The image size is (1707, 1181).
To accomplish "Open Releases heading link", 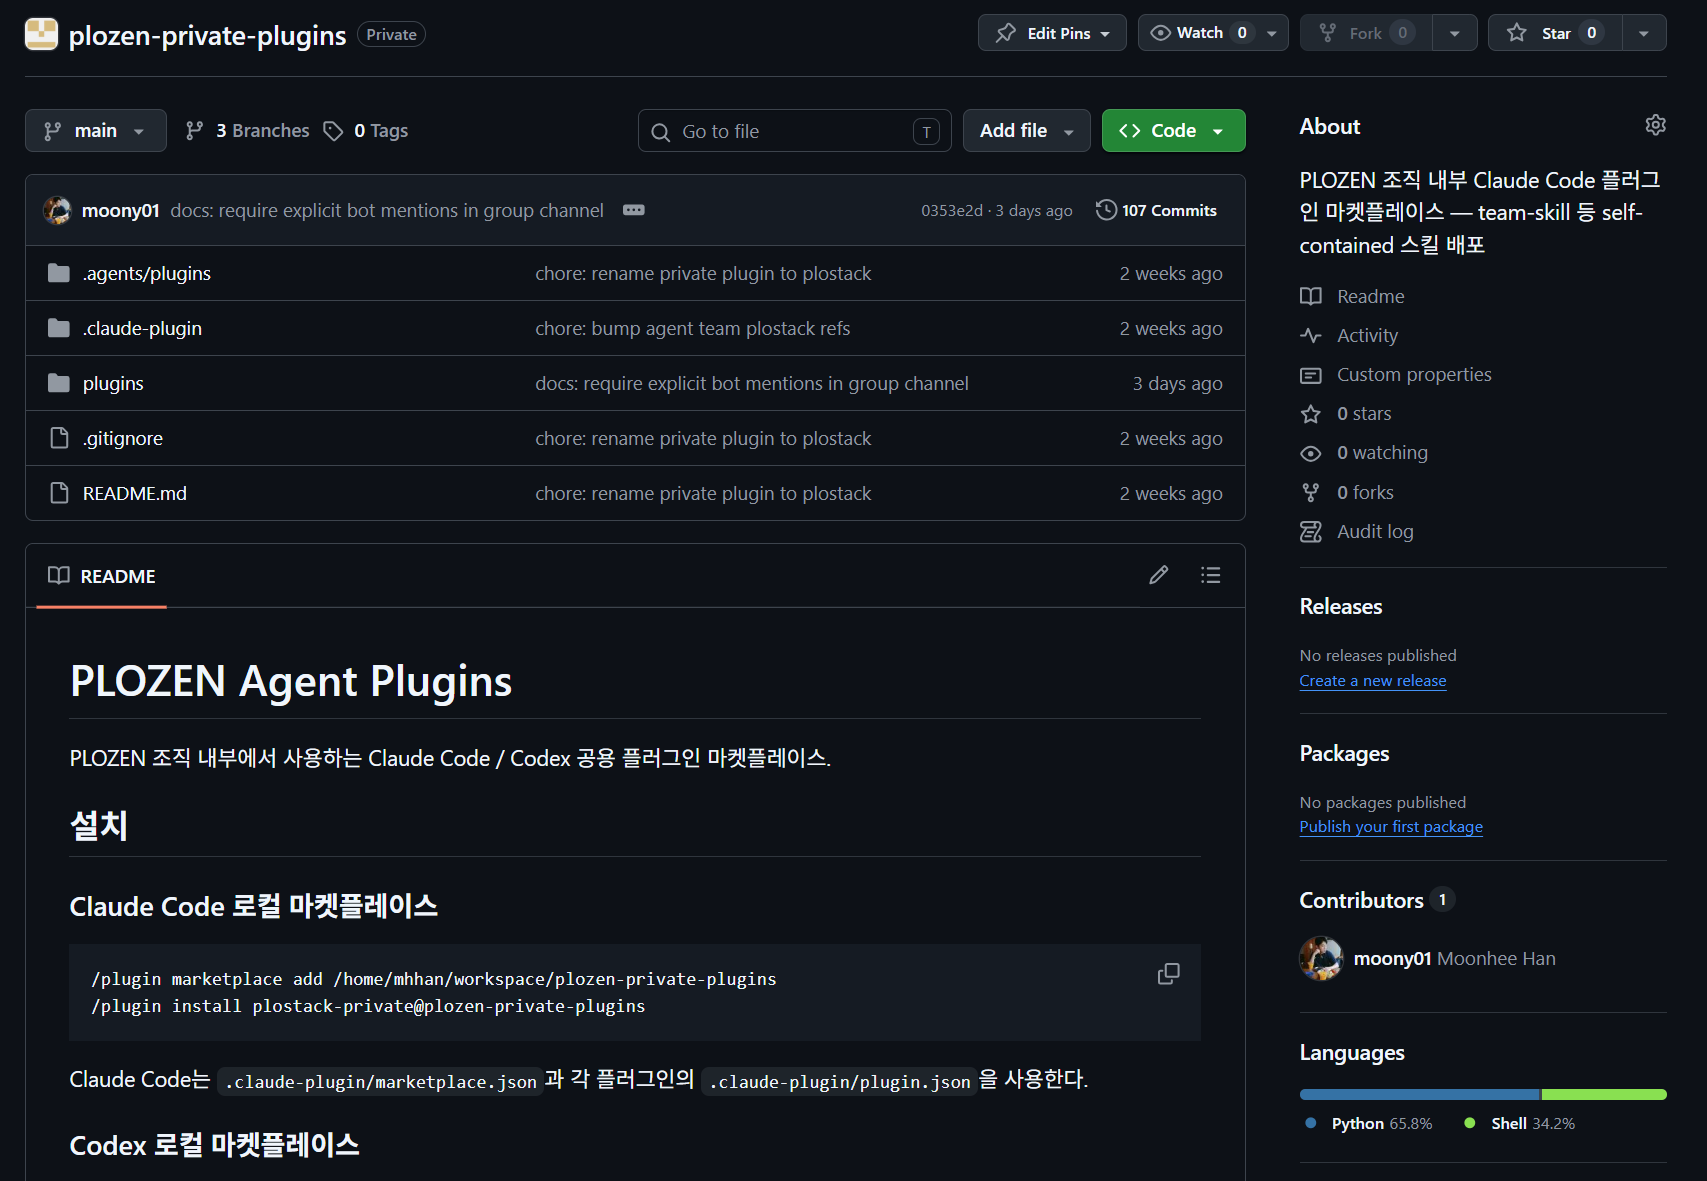I will click(x=1341, y=606).
